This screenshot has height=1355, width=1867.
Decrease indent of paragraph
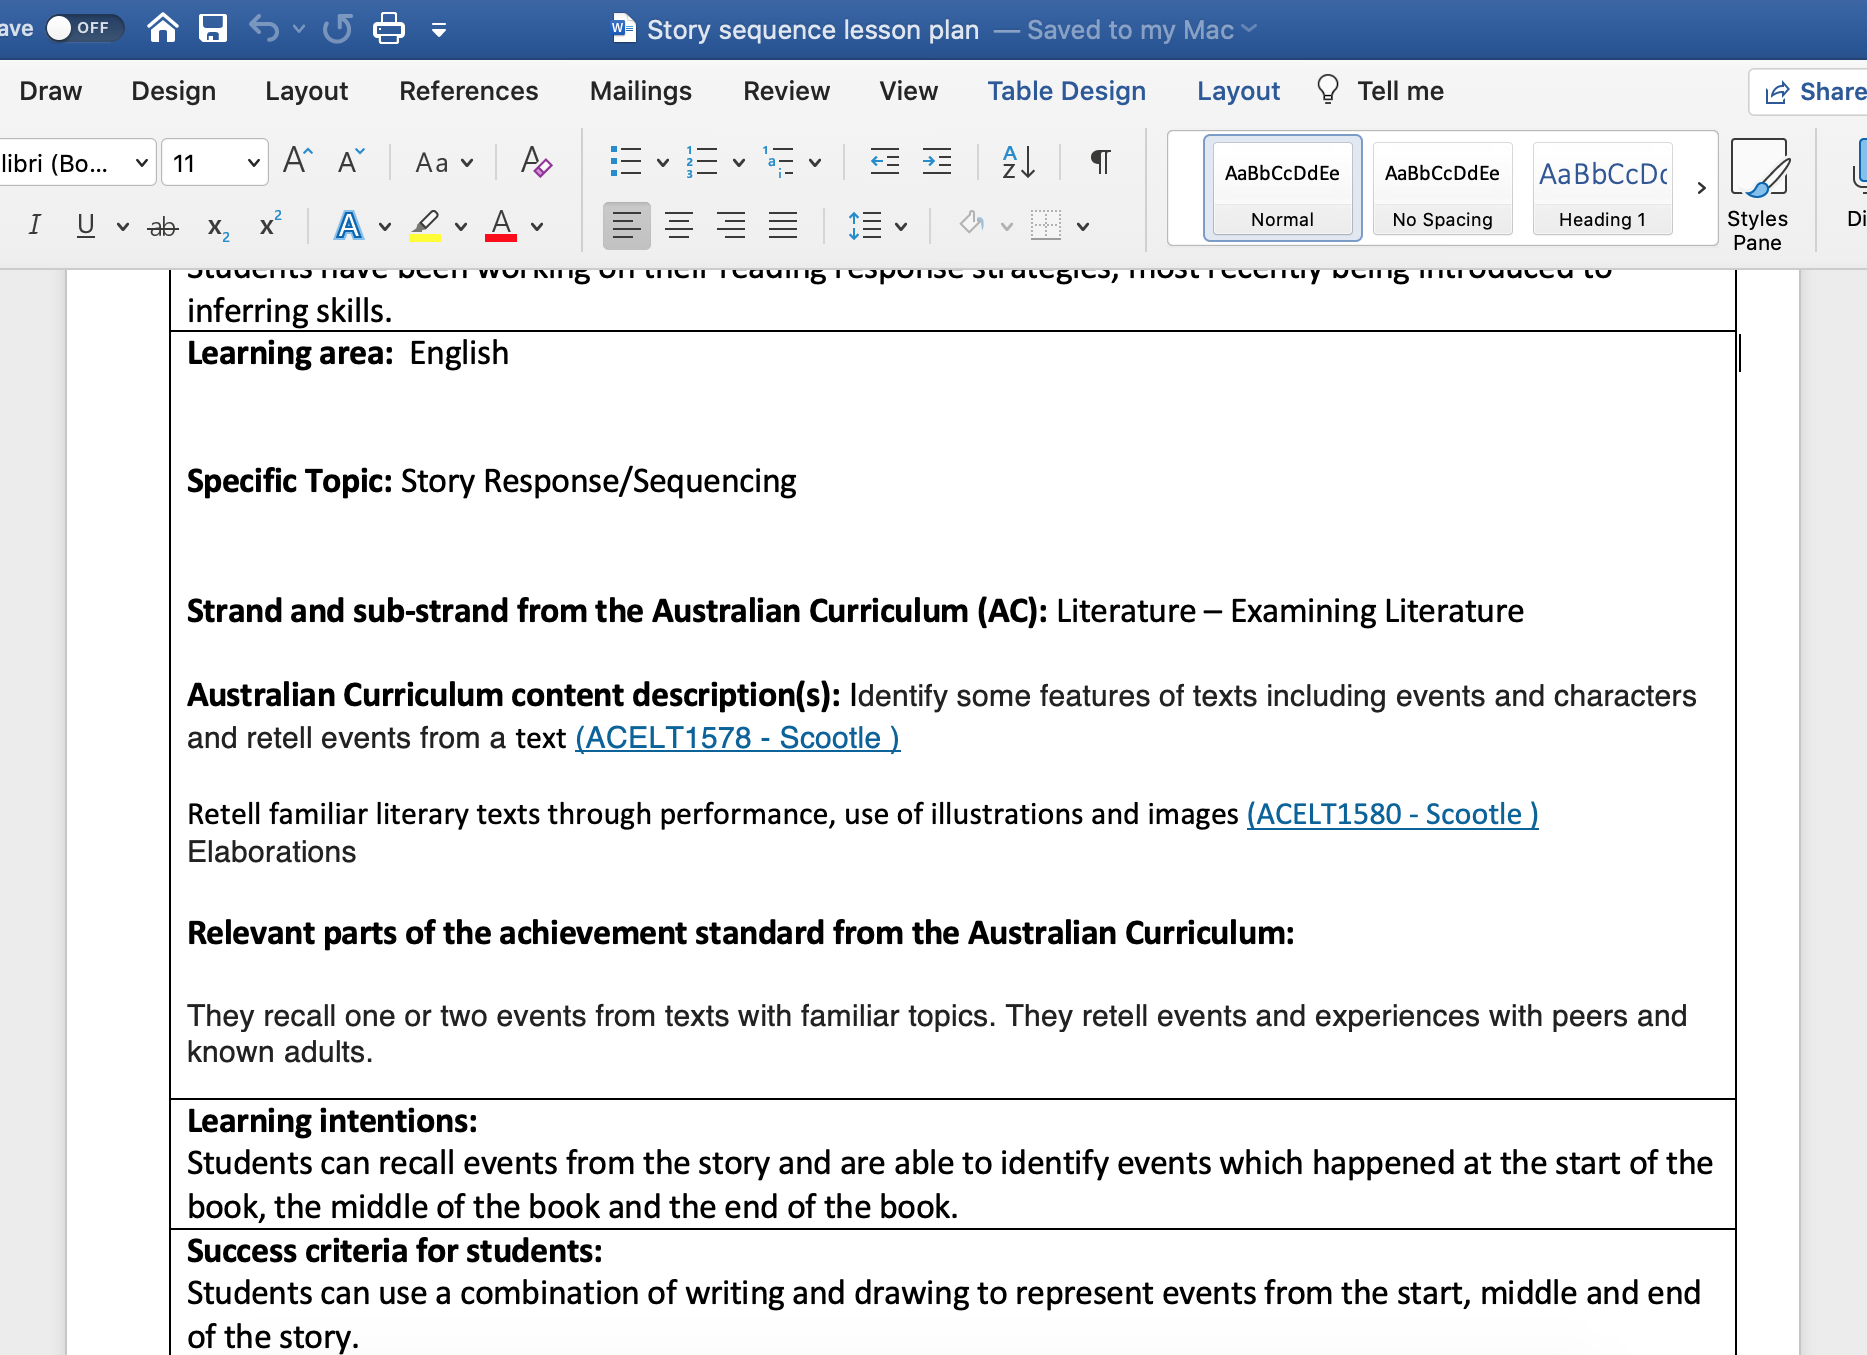point(885,161)
